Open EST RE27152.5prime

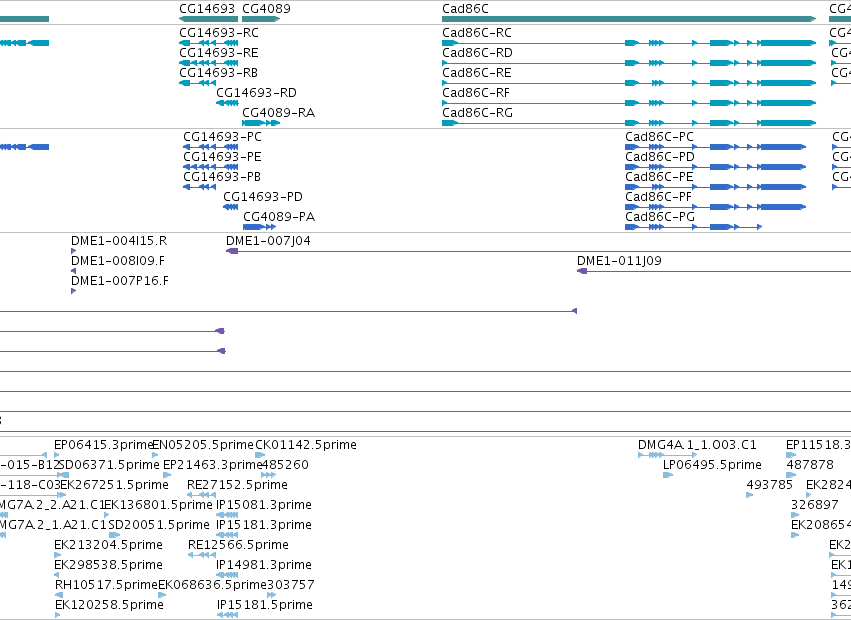[237, 485]
